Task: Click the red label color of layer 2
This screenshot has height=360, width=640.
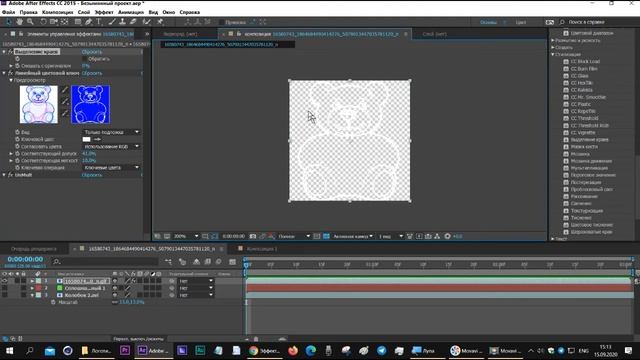Action: pyautogui.click(x=38, y=288)
